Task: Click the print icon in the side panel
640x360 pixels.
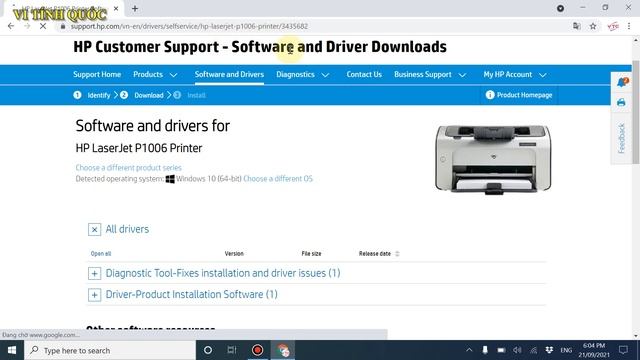Action: pyautogui.click(x=621, y=102)
